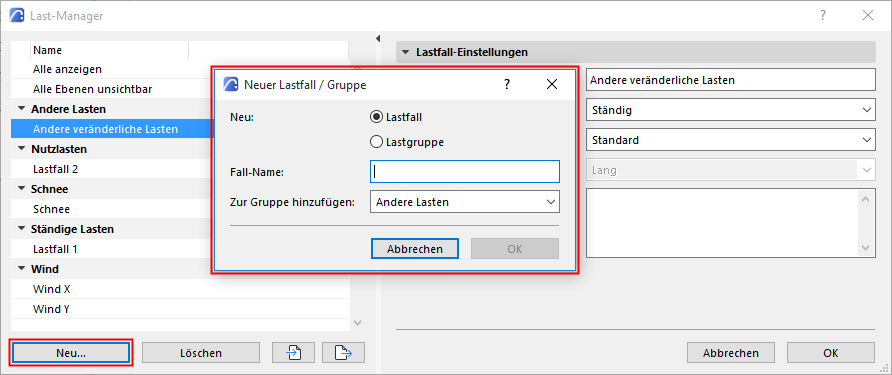Select Wind X load case
The image size is (892, 375).
pos(180,289)
